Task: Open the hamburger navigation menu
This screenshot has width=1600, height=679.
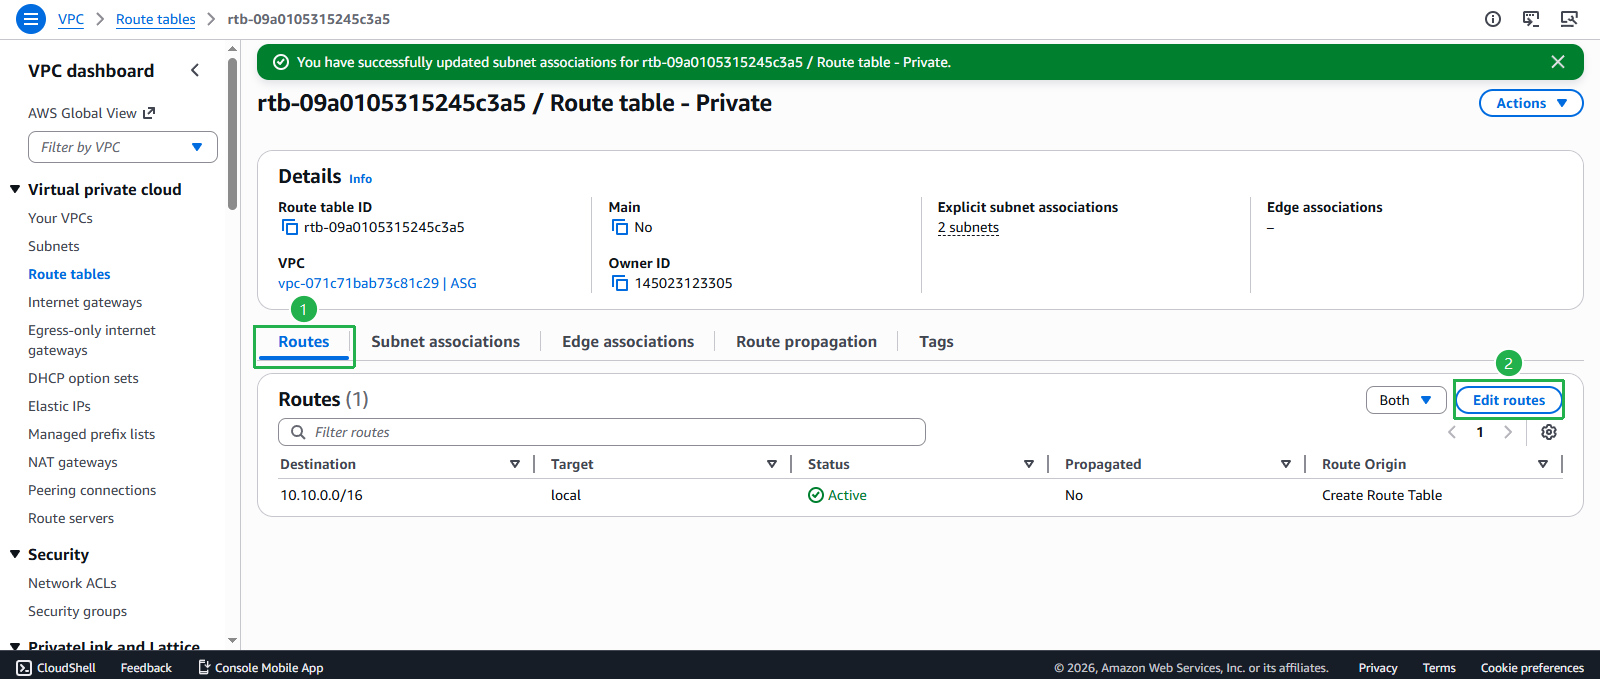Action: [31, 19]
